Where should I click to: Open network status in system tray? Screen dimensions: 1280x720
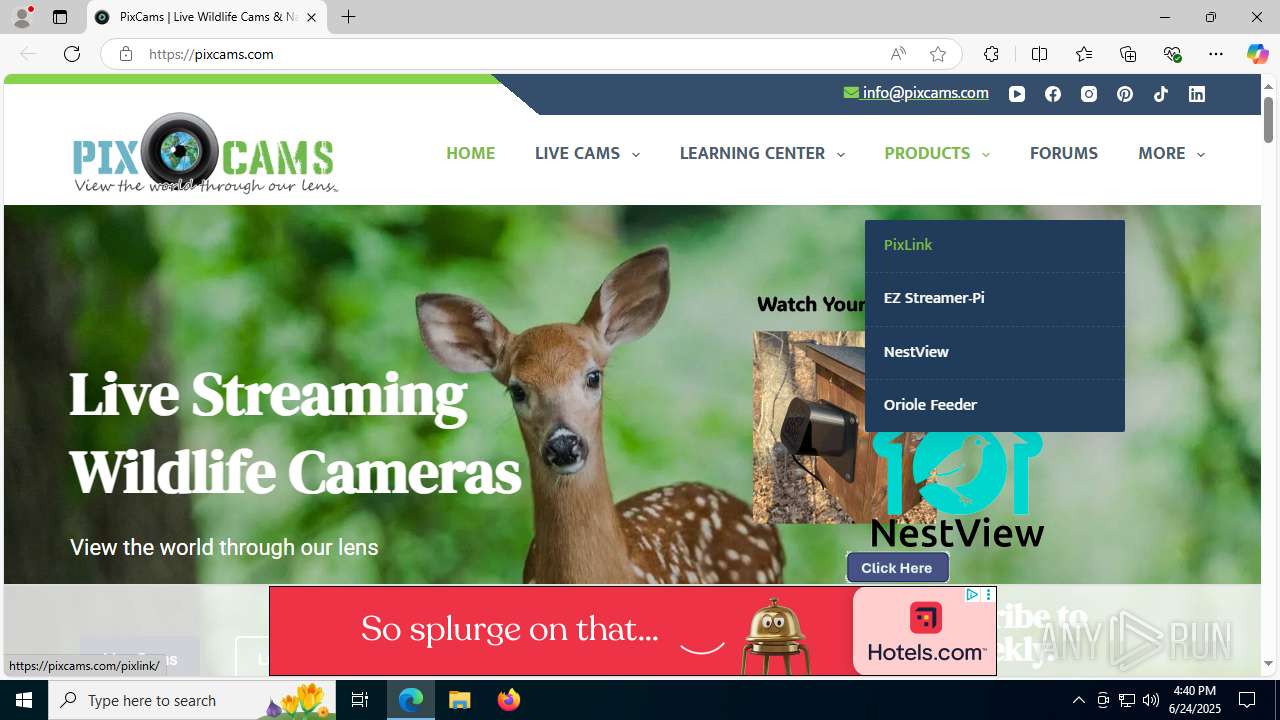[1127, 700]
